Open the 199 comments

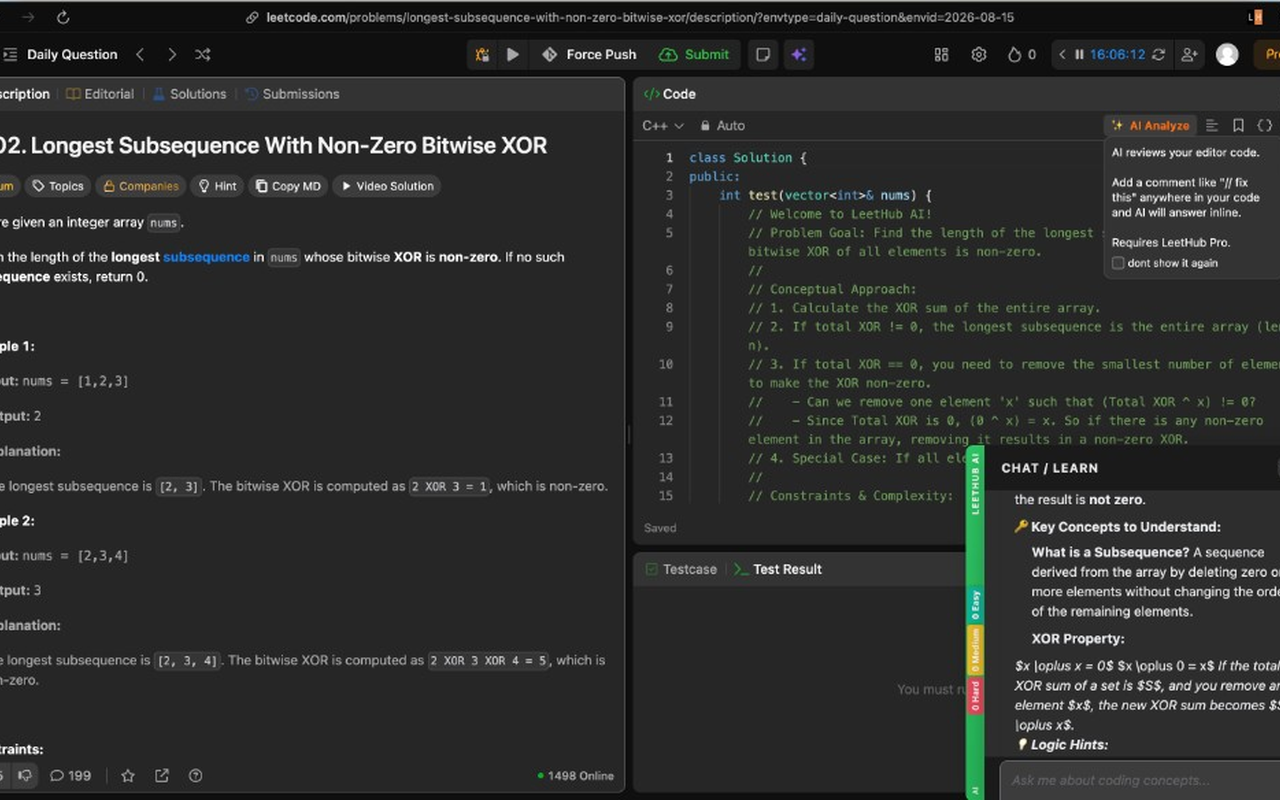coord(70,775)
